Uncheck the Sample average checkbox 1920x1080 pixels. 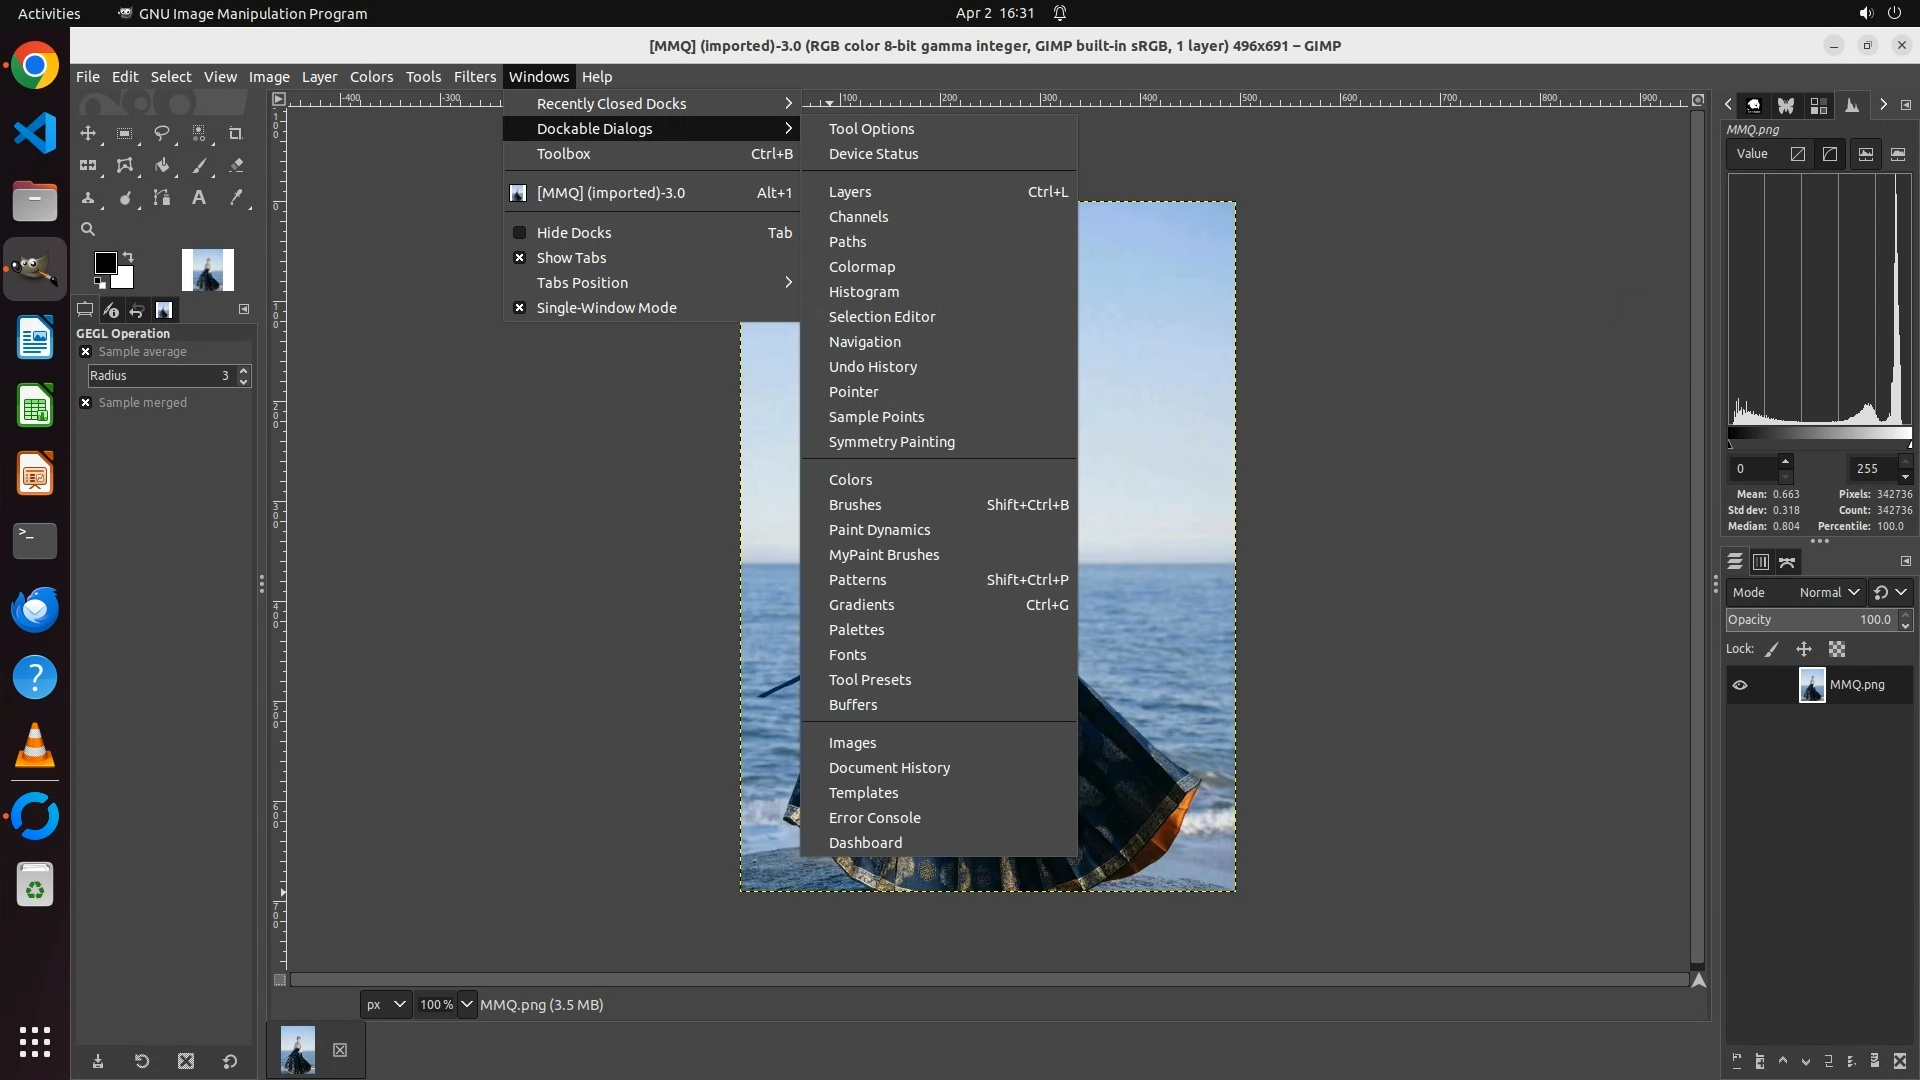[86, 352]
